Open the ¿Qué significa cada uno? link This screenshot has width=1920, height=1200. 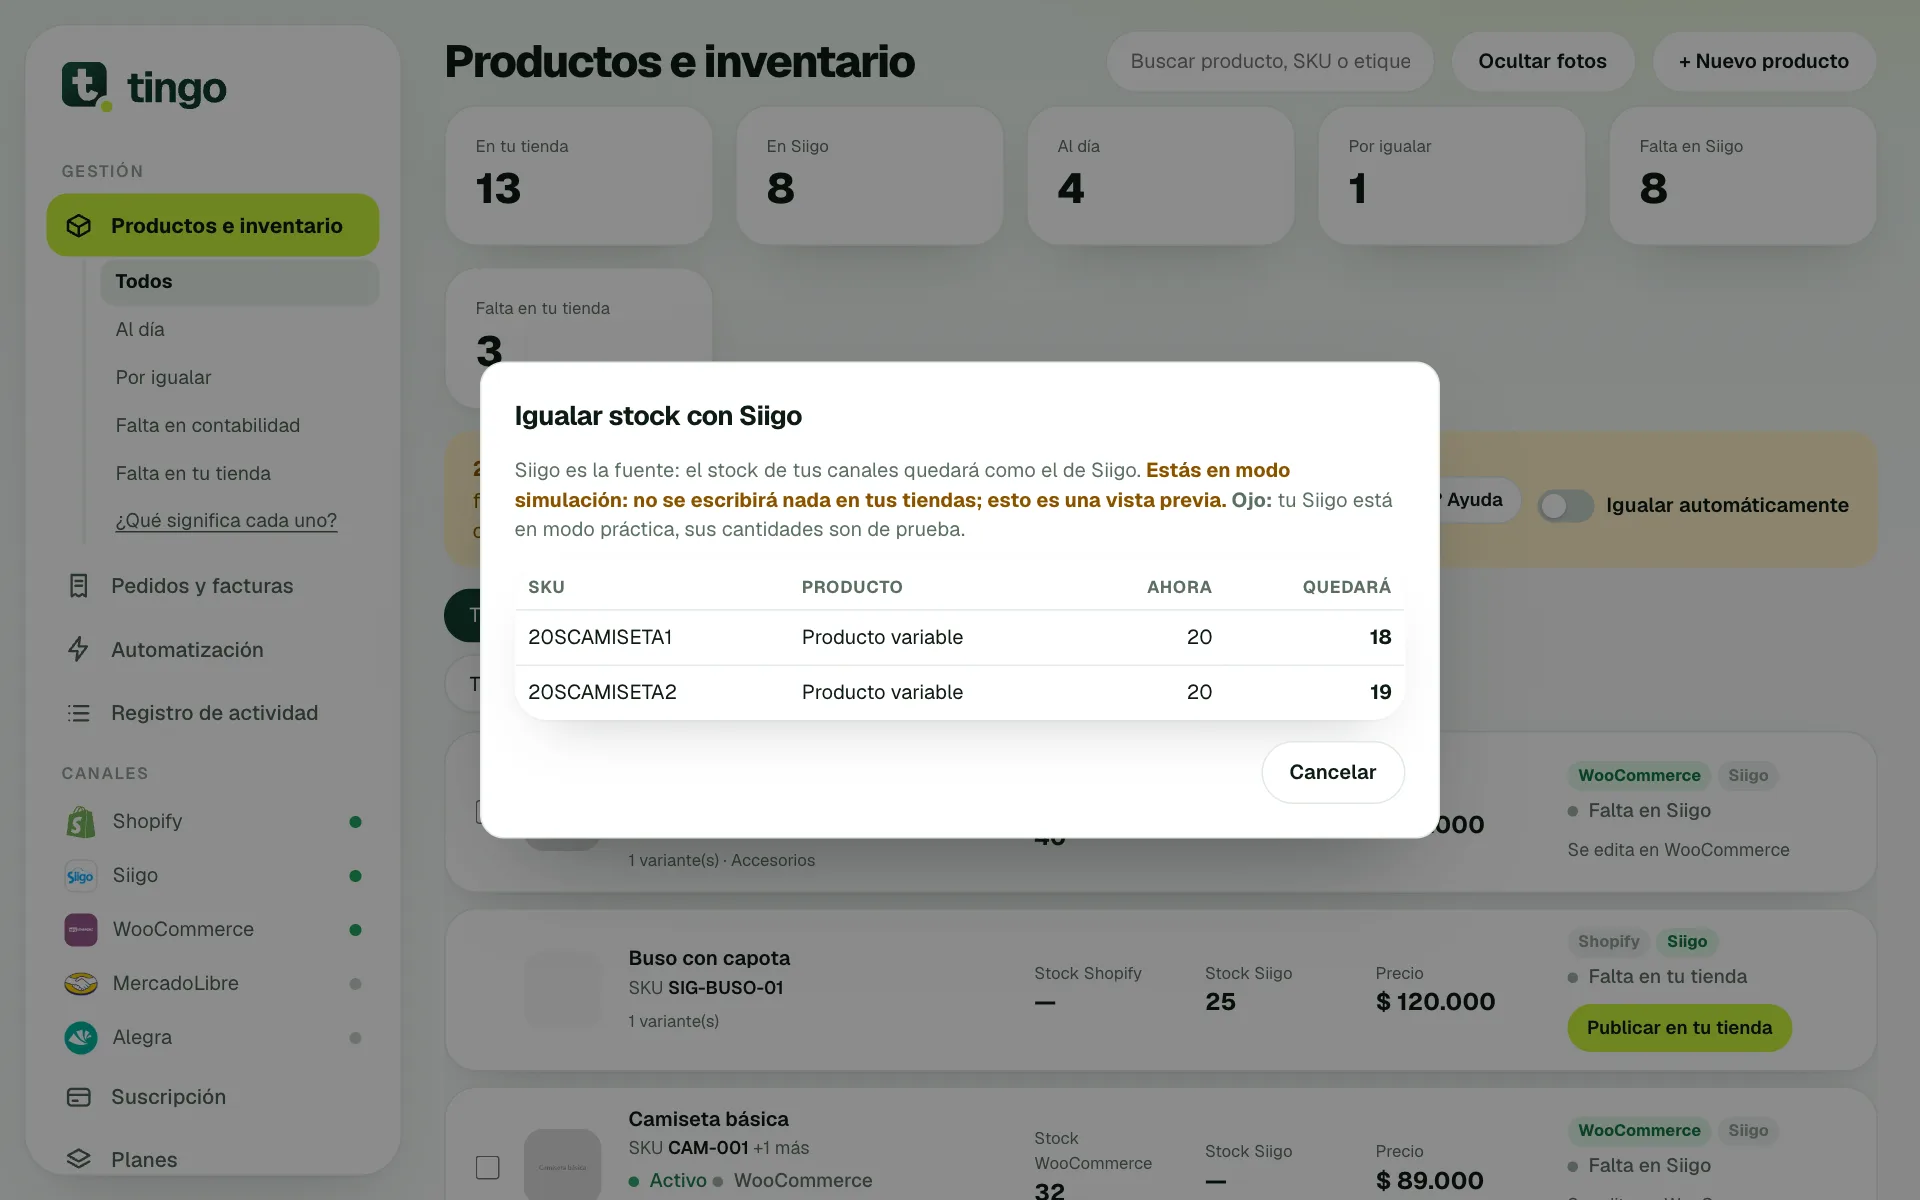pos(226,521)
